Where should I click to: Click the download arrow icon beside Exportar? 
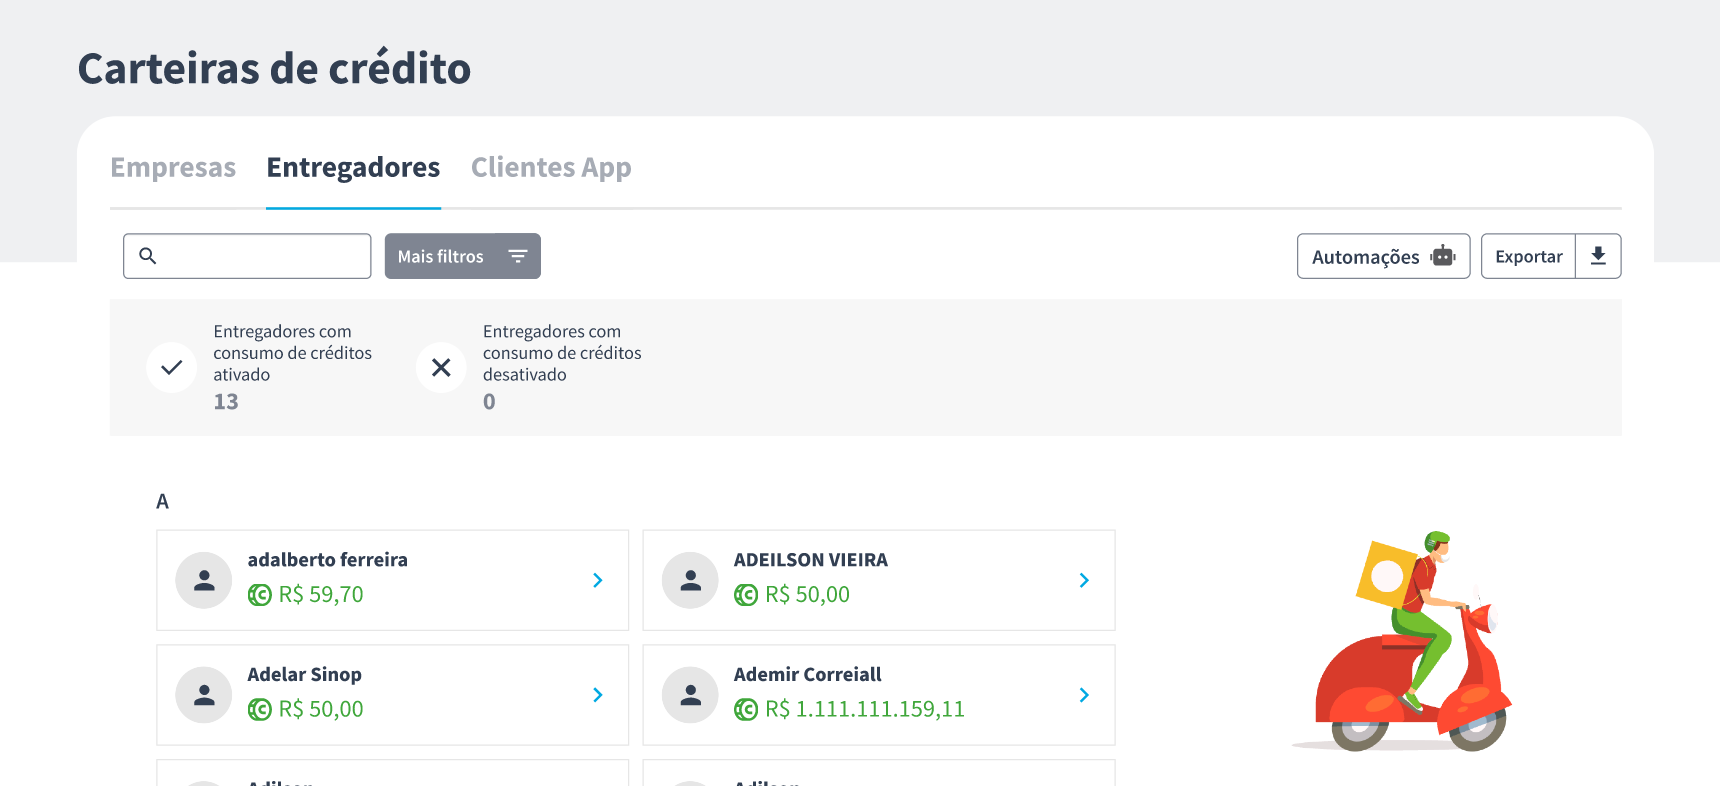(x=1598, y=256)
